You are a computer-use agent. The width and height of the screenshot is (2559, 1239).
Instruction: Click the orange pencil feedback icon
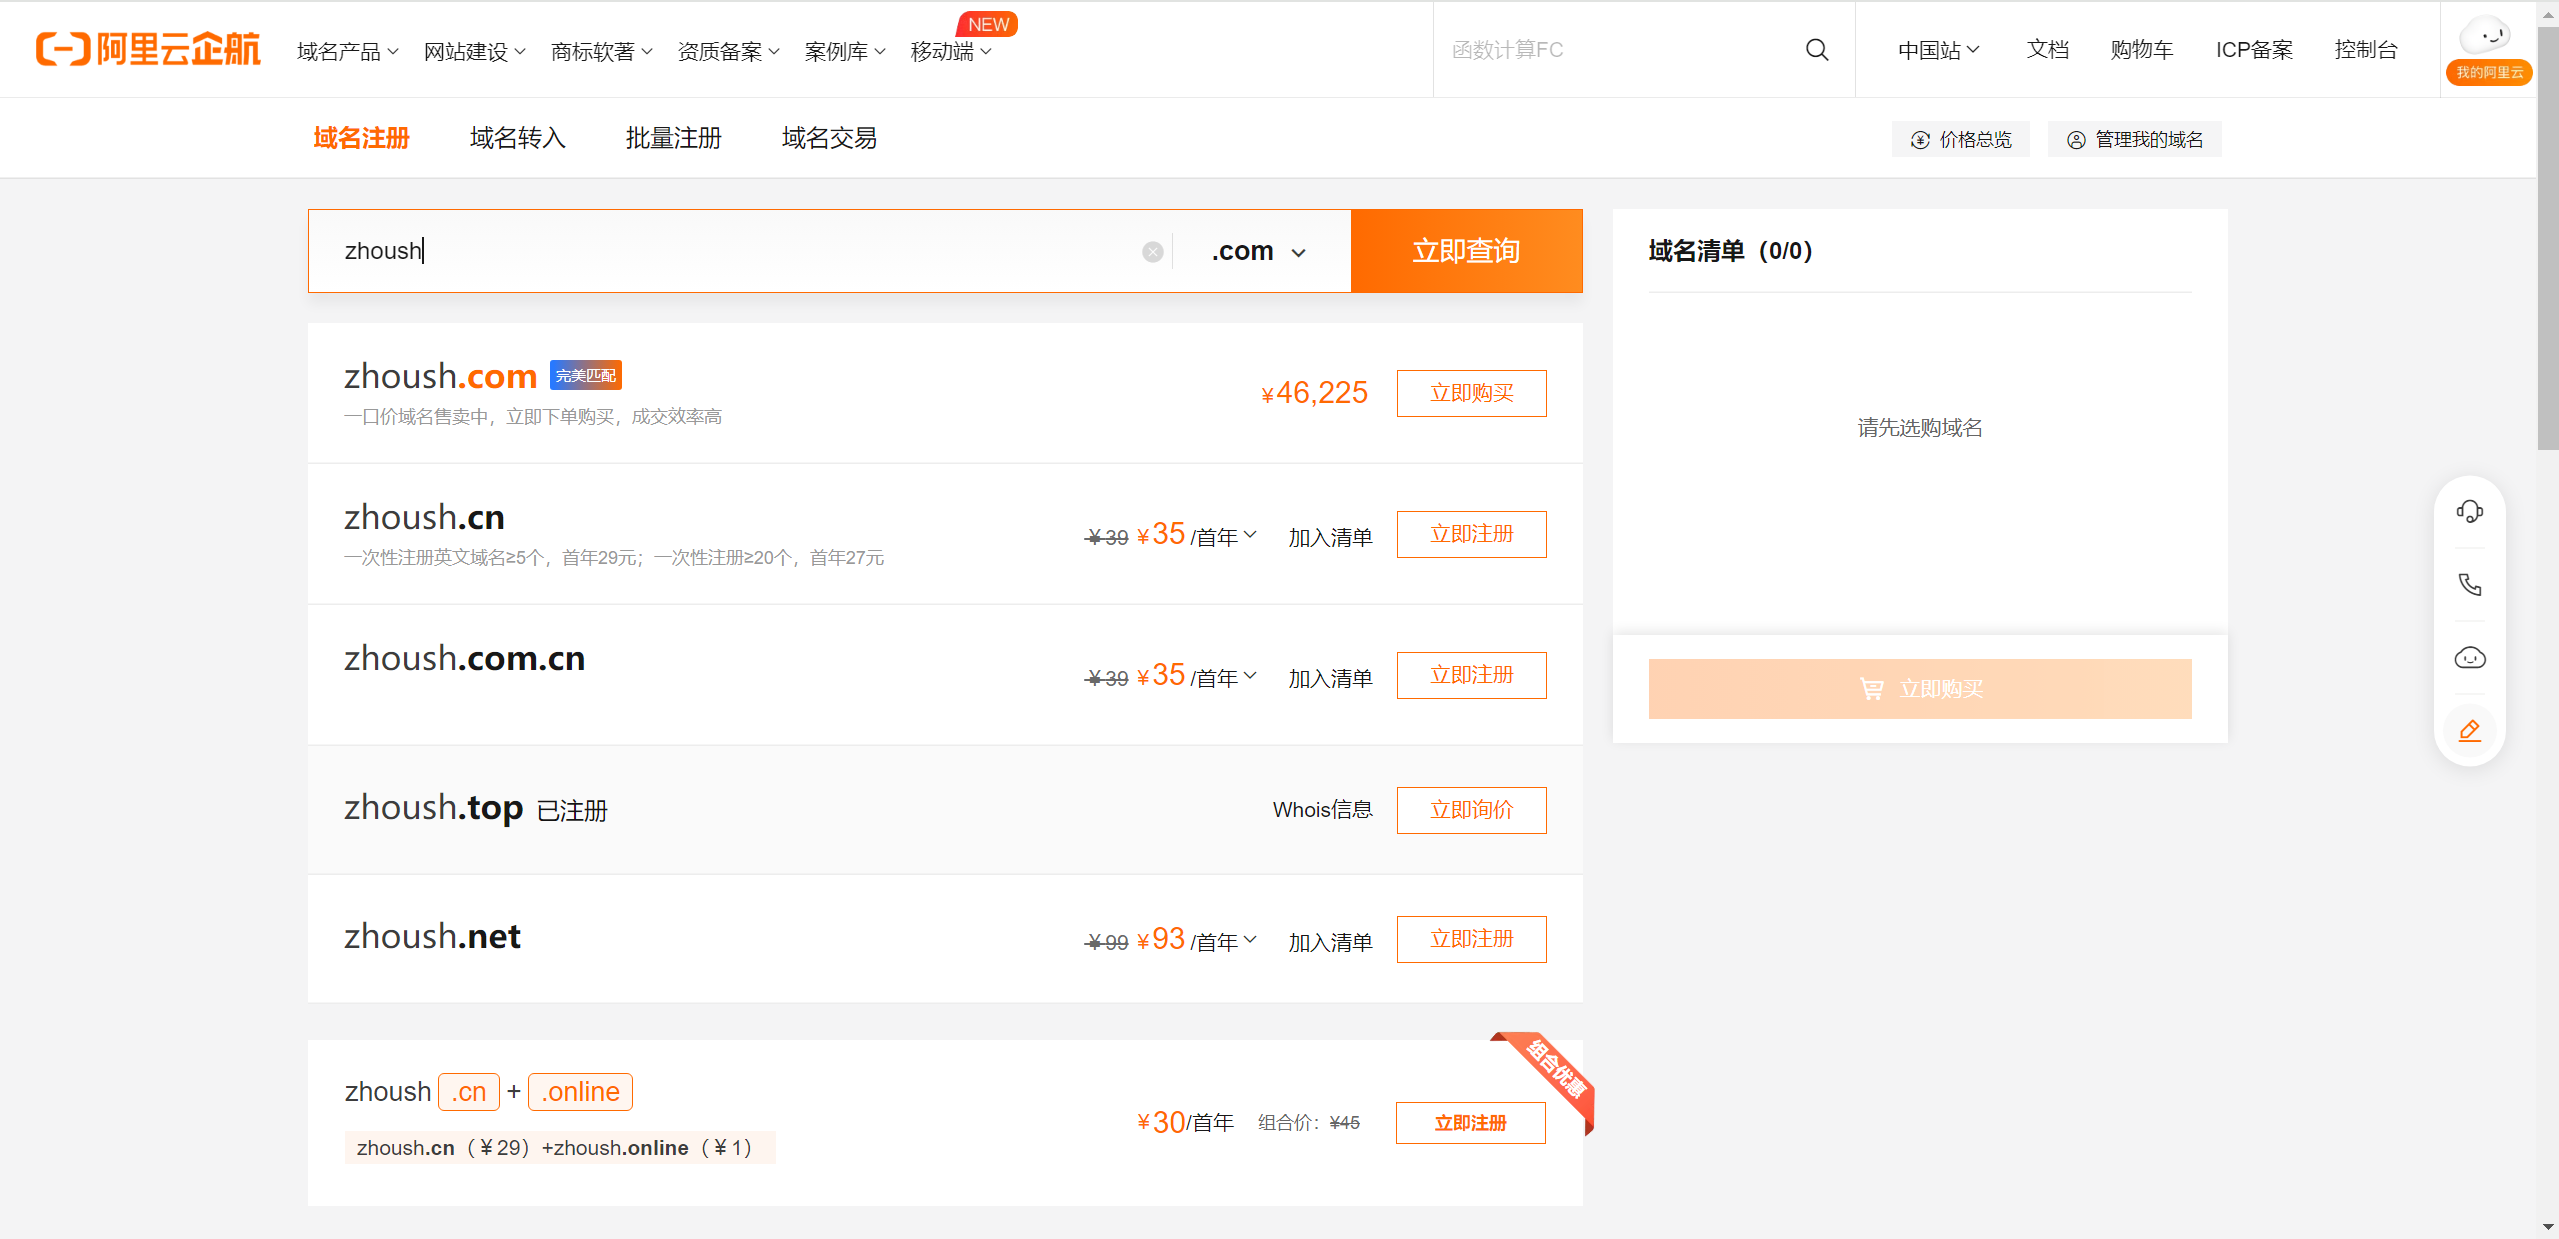(2469, 731)
